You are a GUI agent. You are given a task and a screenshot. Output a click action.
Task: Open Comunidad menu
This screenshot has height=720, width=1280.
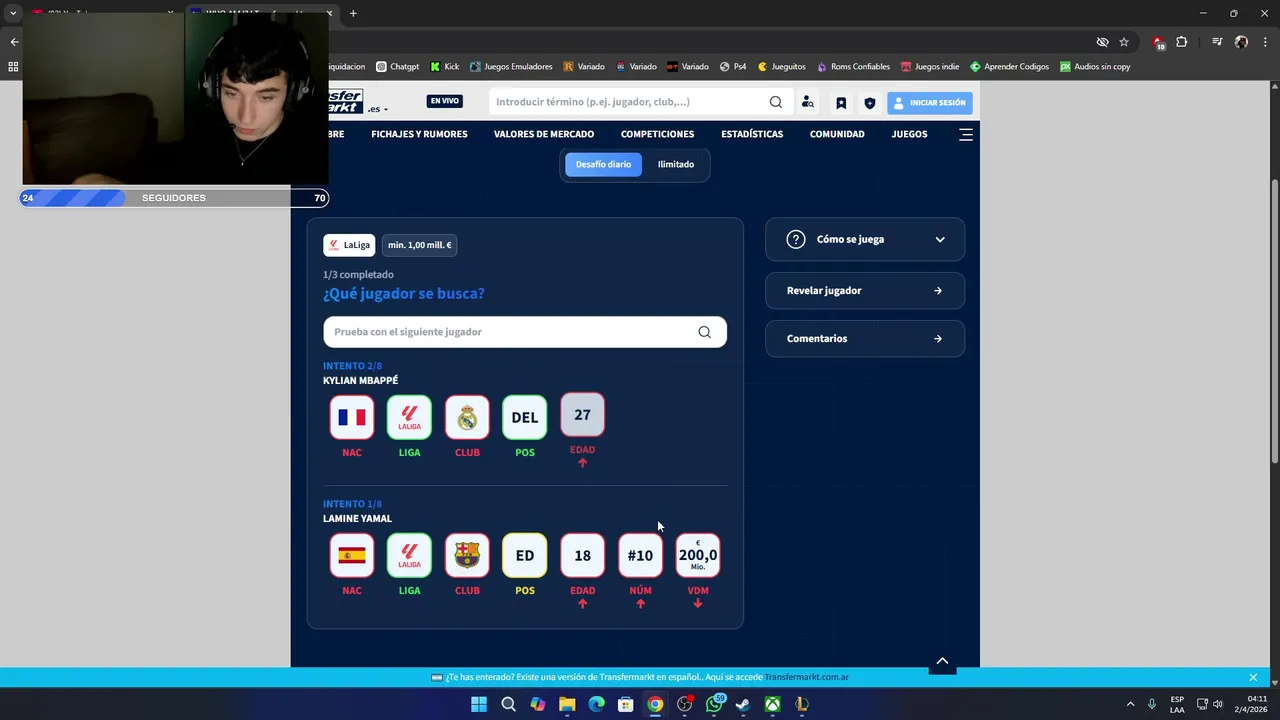(837, 134)
